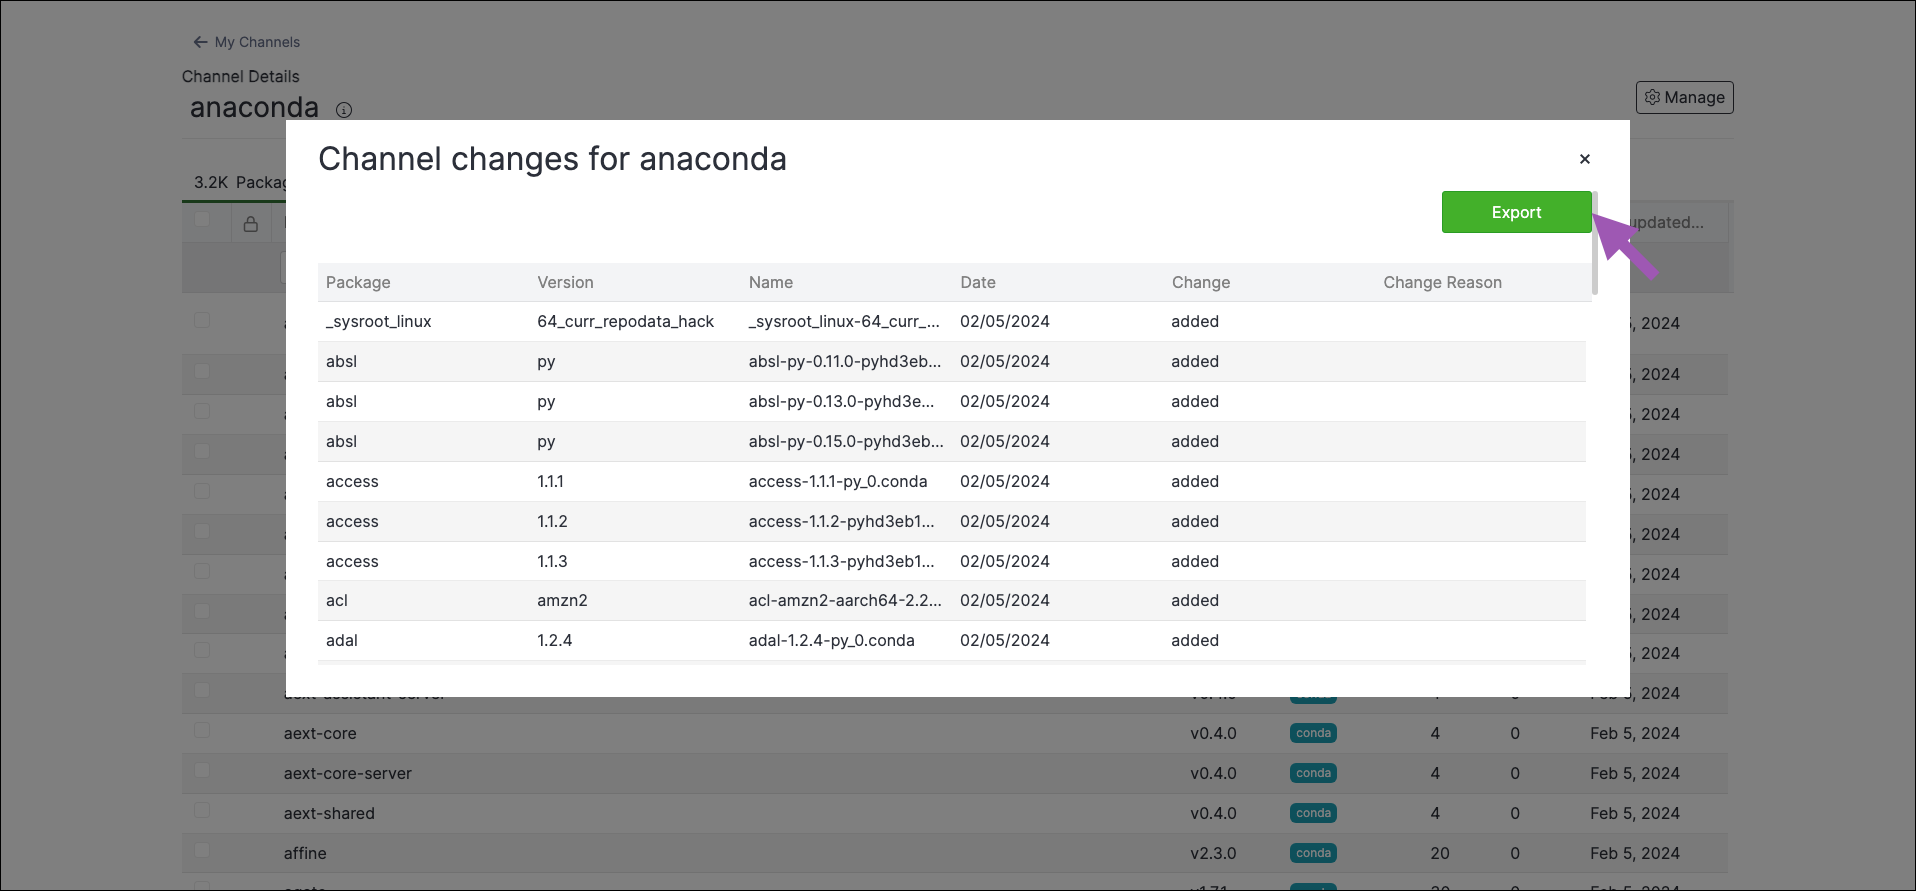Open aext-core-server package in background list

point(347,773)
